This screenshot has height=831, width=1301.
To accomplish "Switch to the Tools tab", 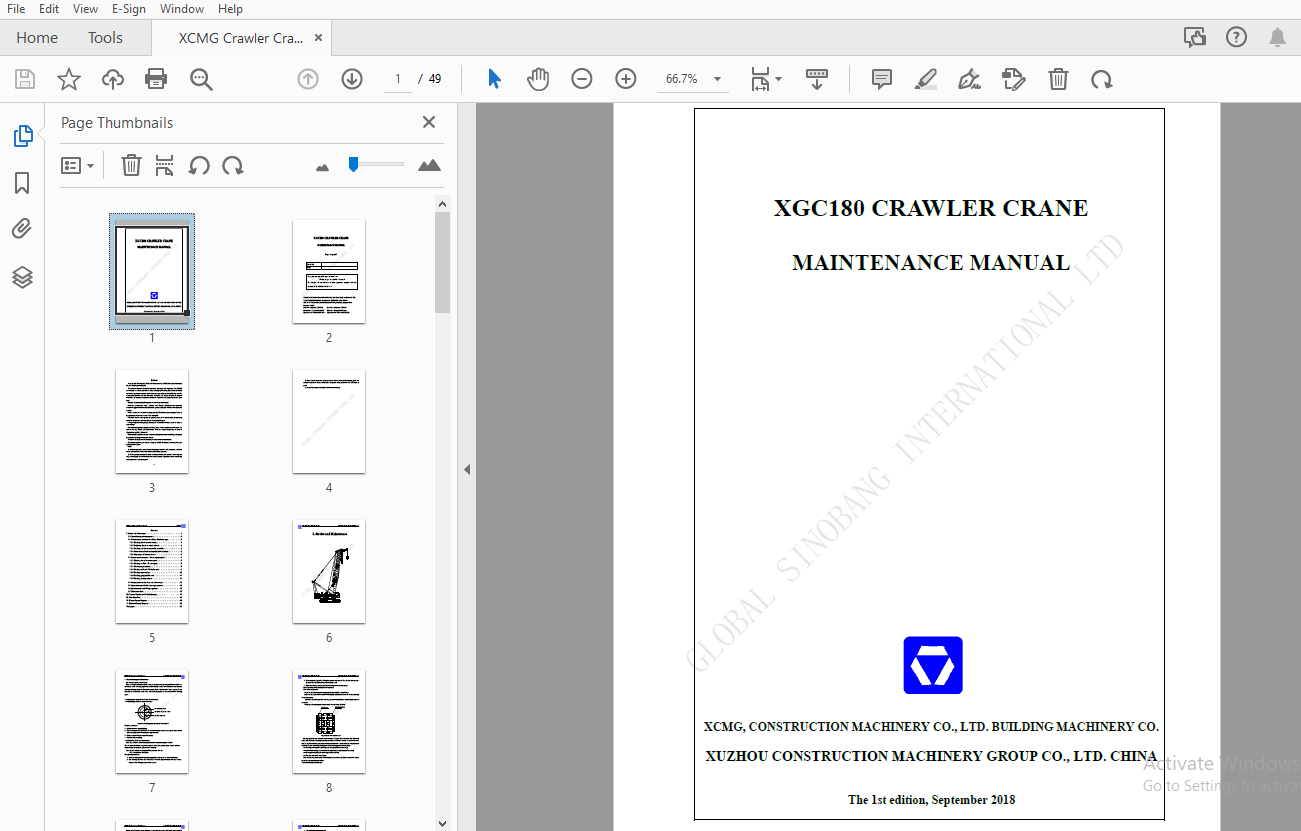I will pos(105,38).
